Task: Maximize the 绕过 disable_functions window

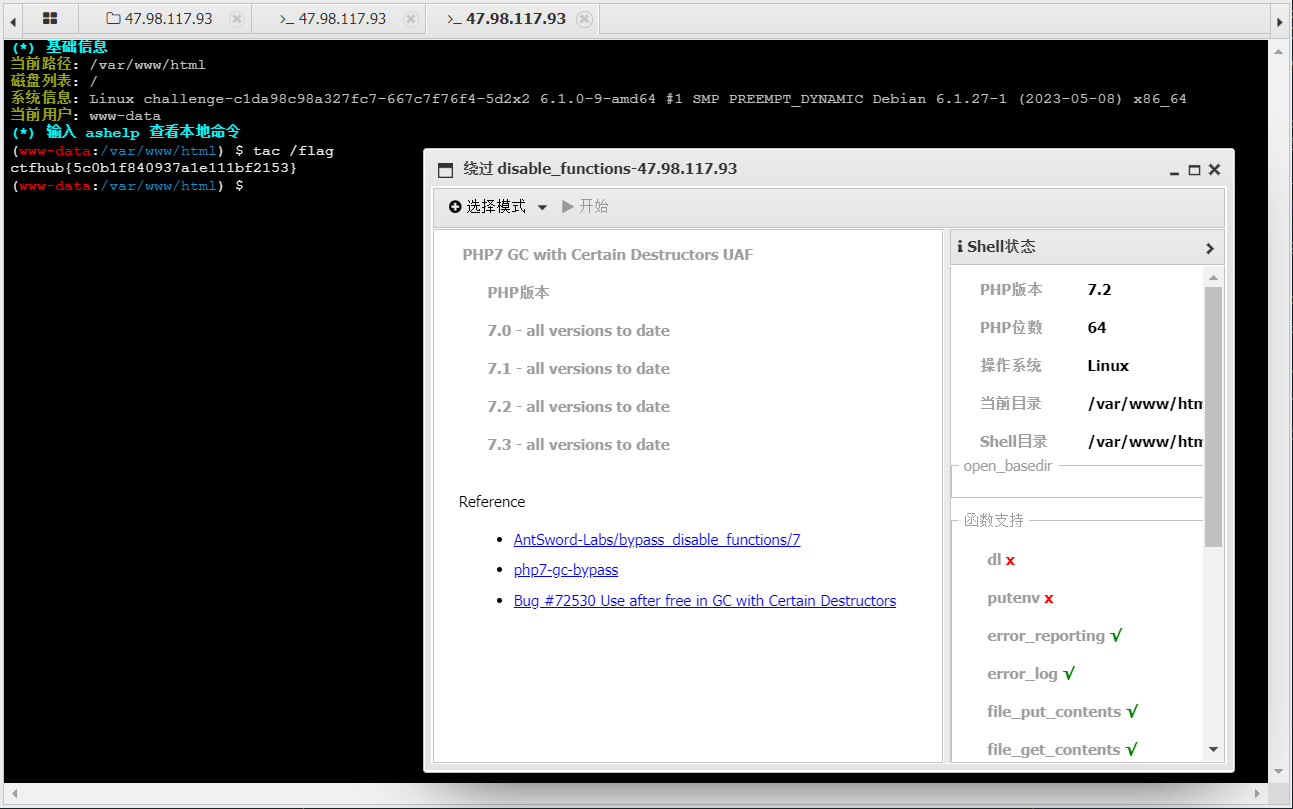Action: coord(1194,171)
